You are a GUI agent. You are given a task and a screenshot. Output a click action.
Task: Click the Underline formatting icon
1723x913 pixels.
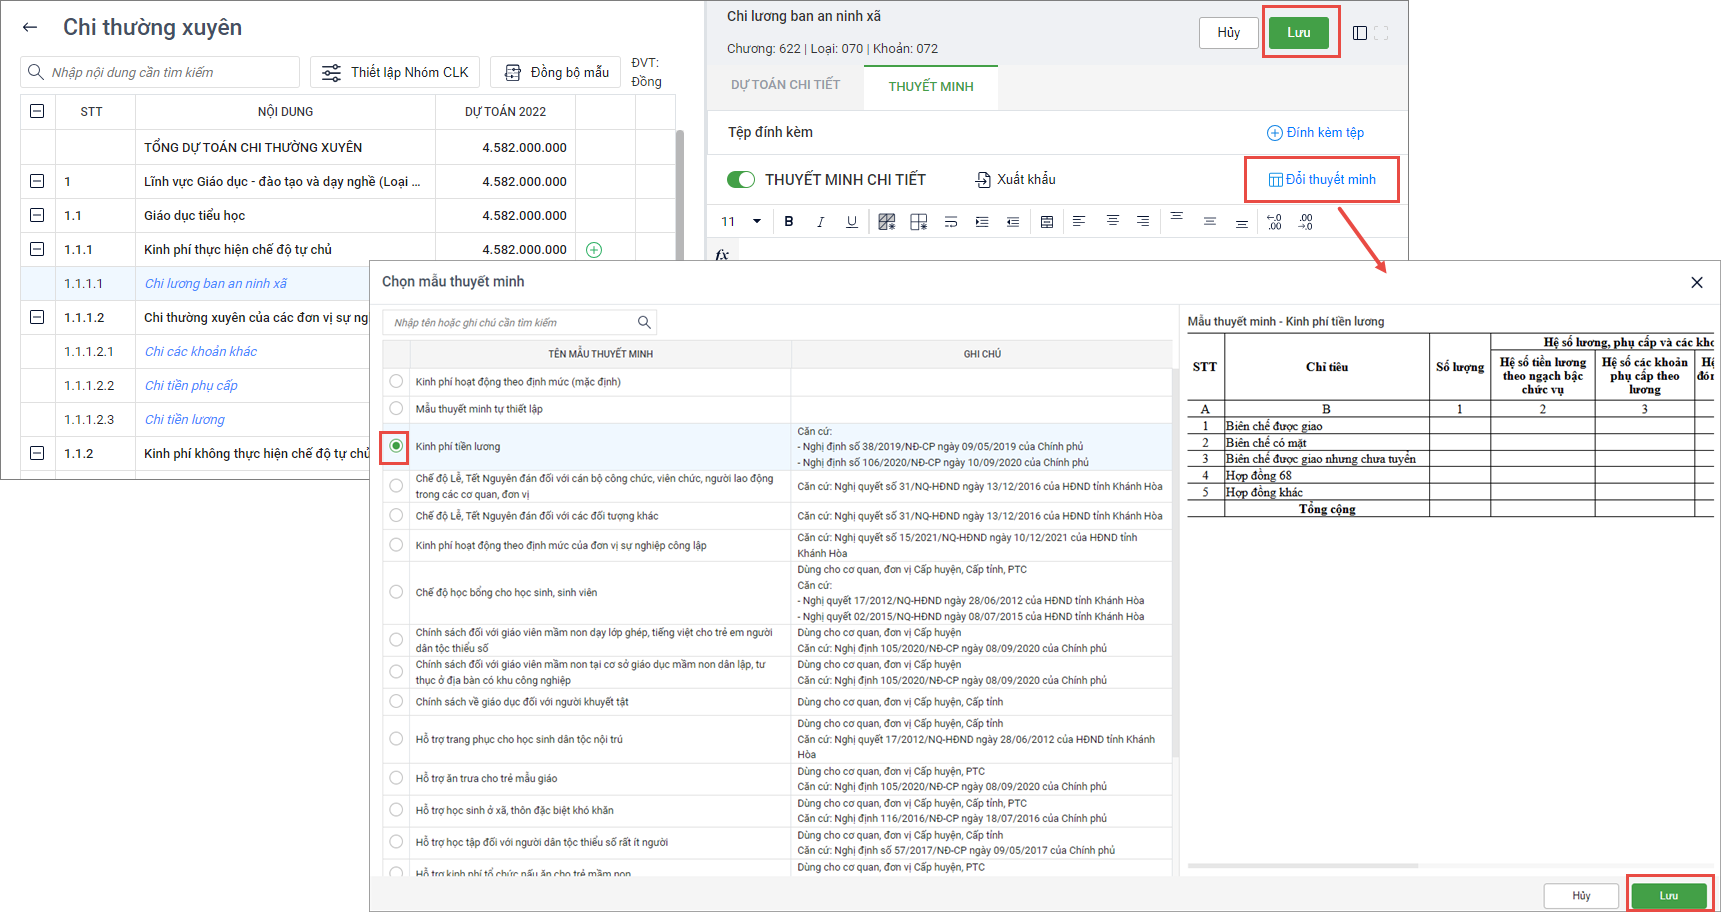(x=851, y=222)
